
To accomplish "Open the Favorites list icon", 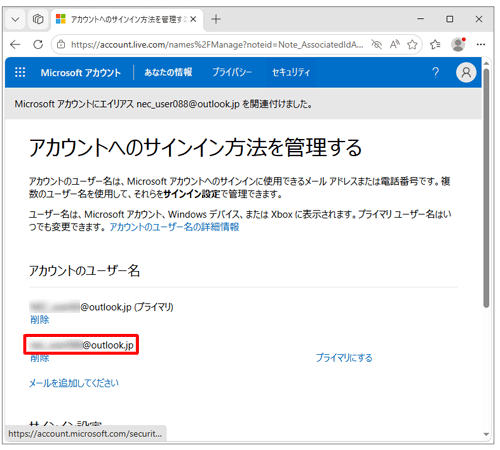I will 435,44.
